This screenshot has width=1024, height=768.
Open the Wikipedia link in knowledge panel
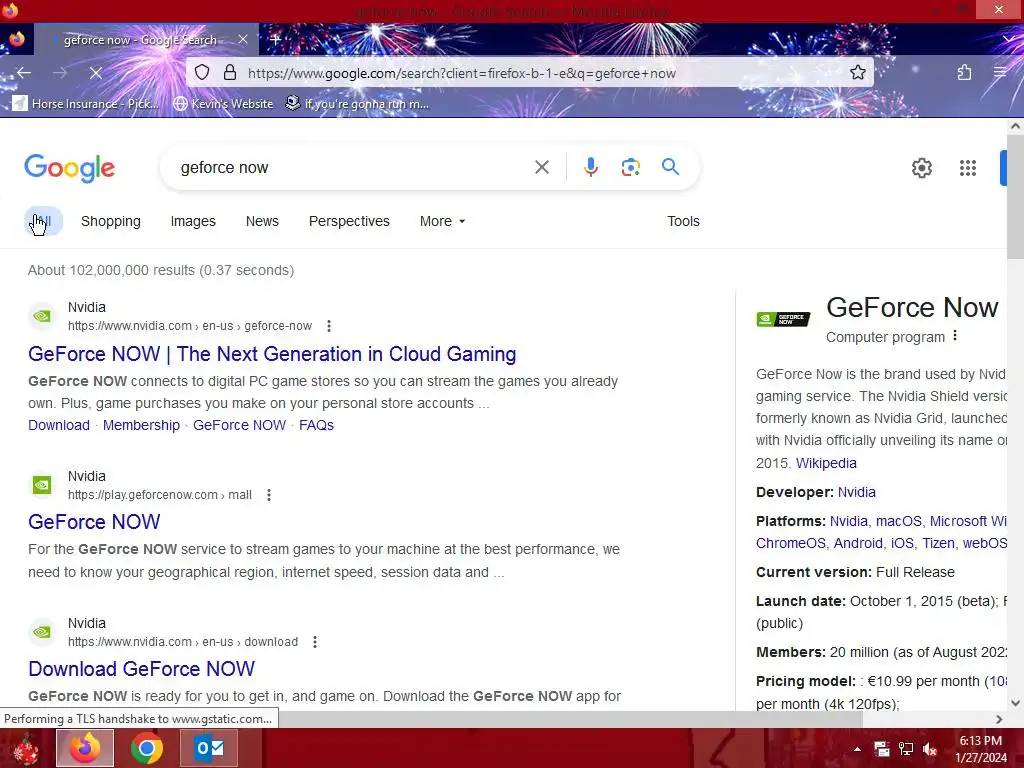[x=826, y=462]
